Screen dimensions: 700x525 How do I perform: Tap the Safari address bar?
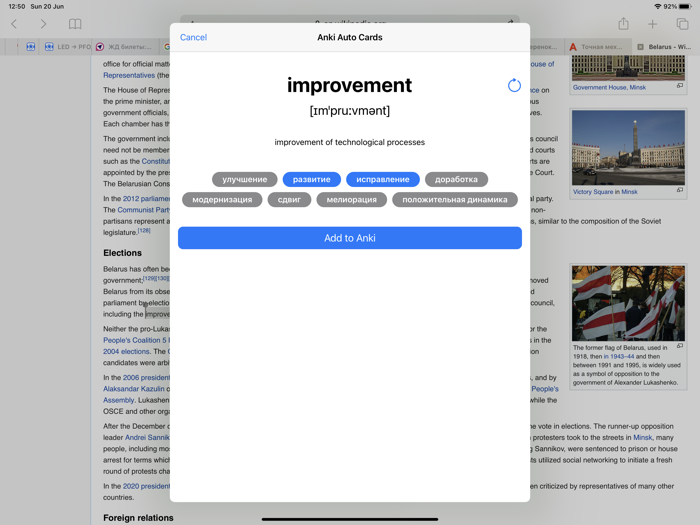[x=350, y=20]
